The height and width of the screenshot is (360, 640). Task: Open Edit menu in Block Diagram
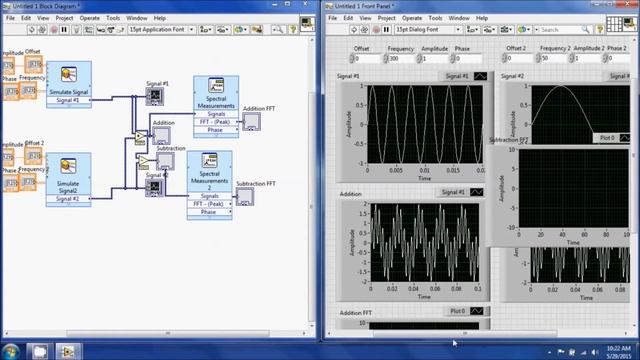(x=26, y=18)
